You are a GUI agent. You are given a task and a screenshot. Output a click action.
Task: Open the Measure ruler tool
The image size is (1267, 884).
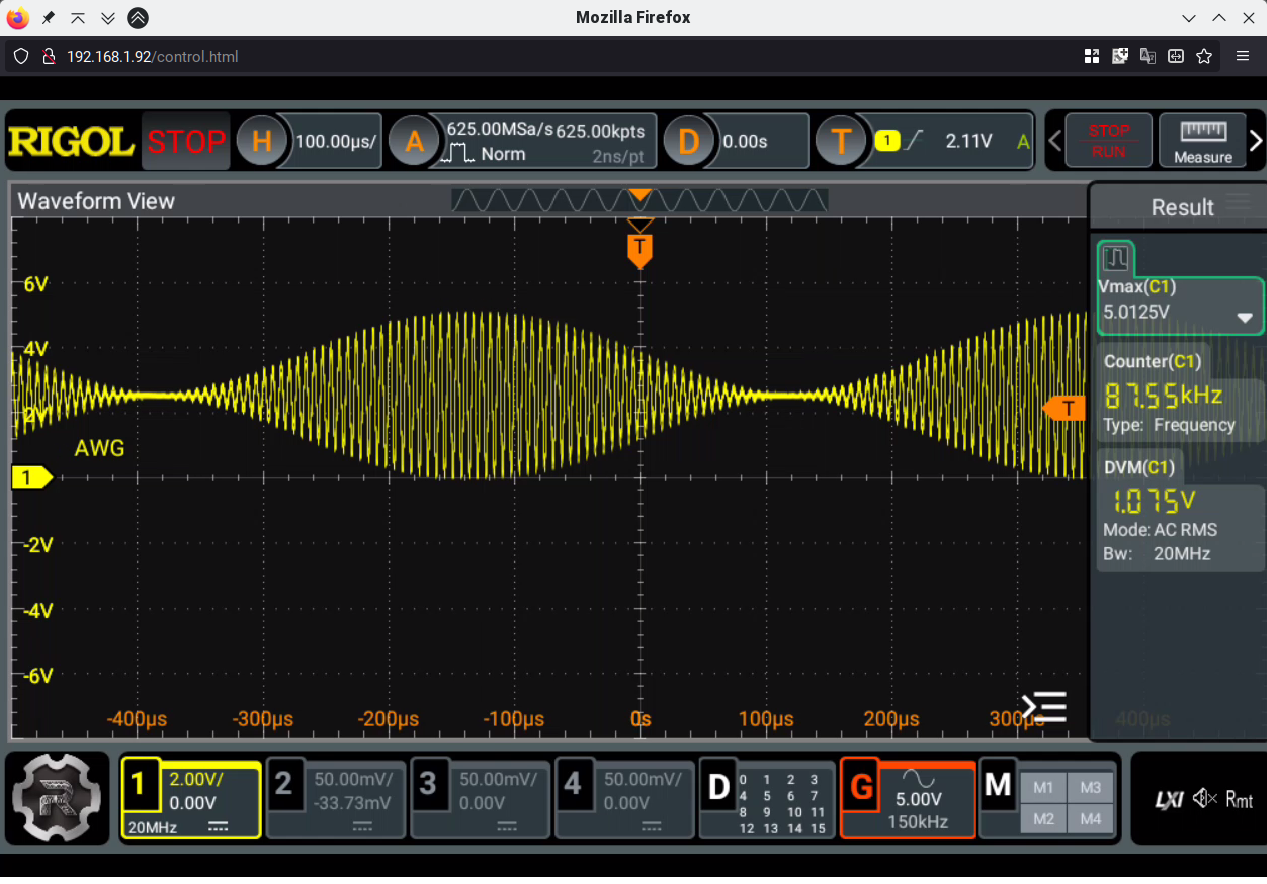(x=1202, y=141)
